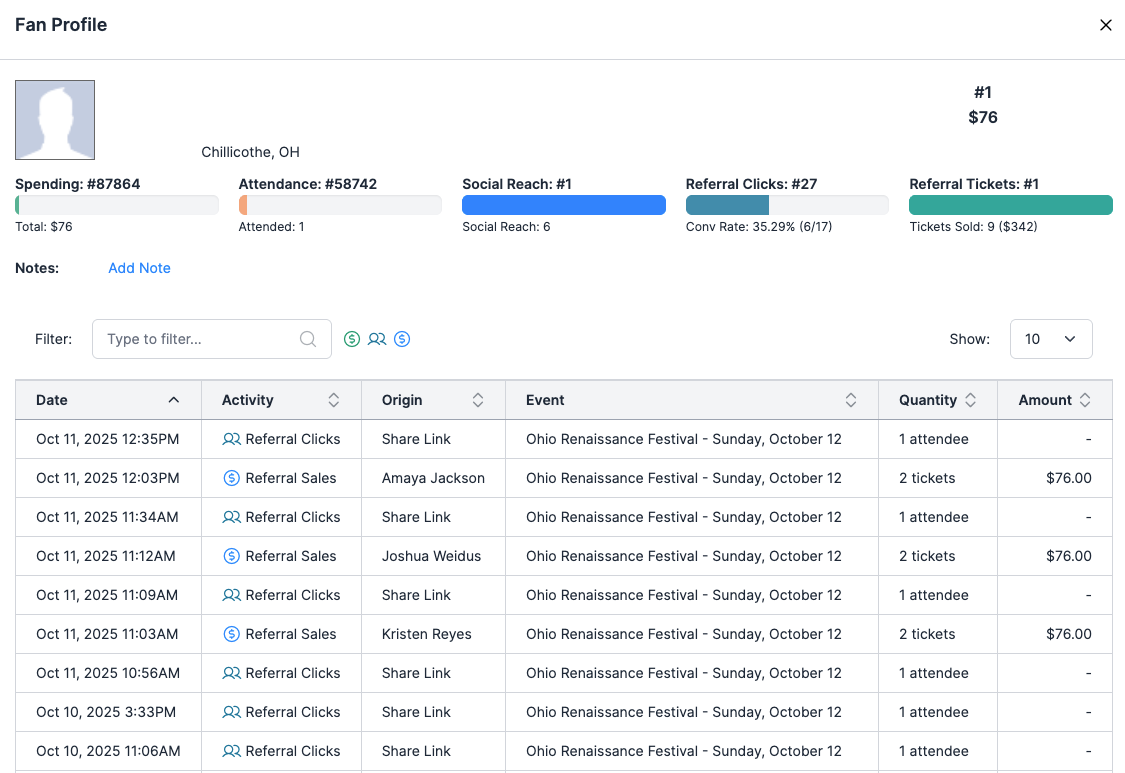
Task: Sort table by Activity column
Action: pyautogui.click(x=334, y=400)
